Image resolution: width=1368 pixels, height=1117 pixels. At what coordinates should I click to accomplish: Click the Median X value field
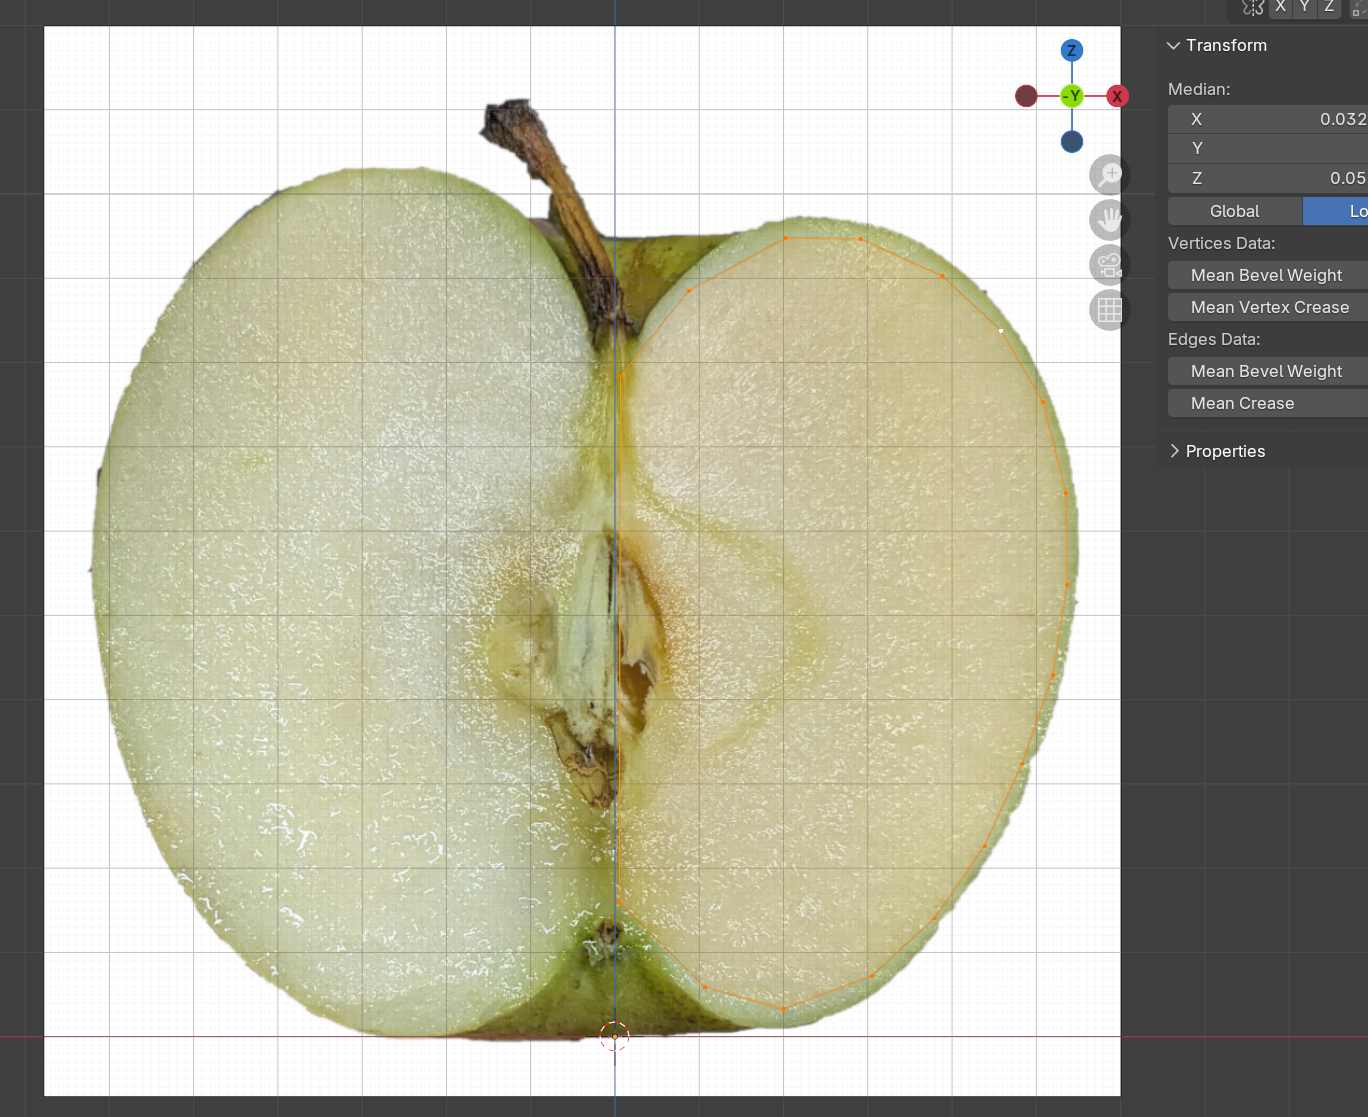(1268, 119)
